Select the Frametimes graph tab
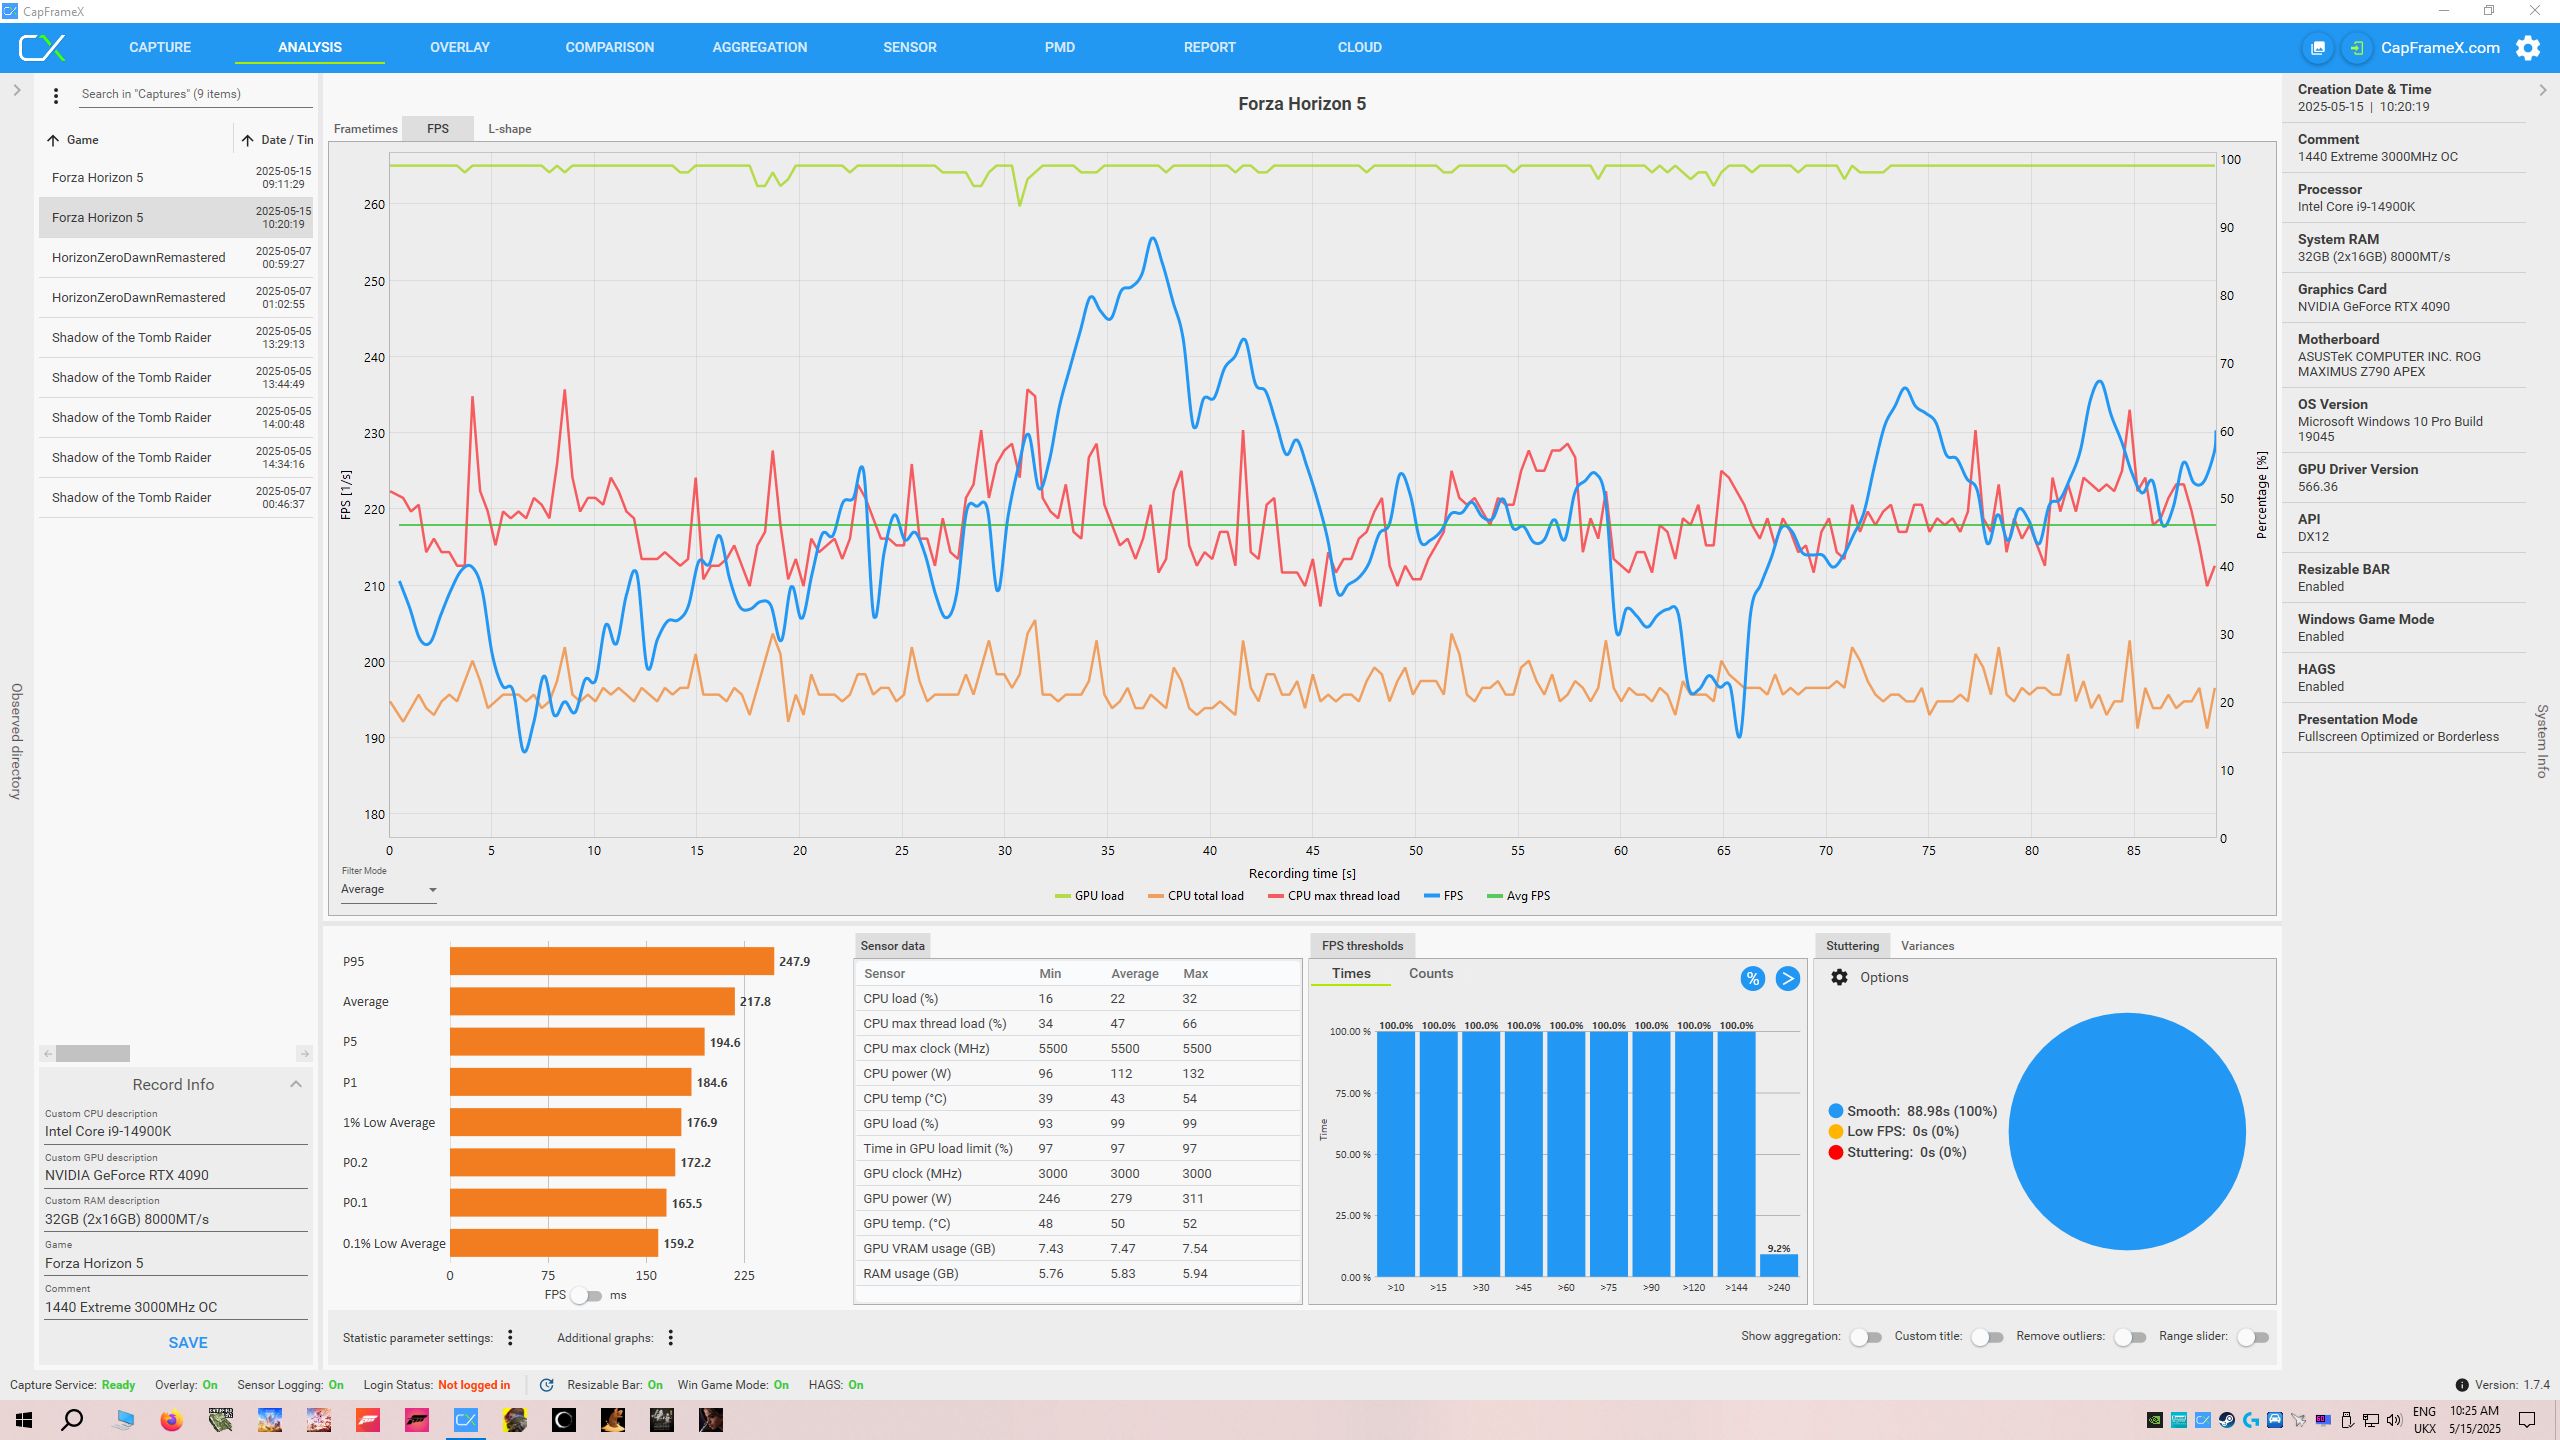The image size is (2560, 1440). tap(365, 129)
